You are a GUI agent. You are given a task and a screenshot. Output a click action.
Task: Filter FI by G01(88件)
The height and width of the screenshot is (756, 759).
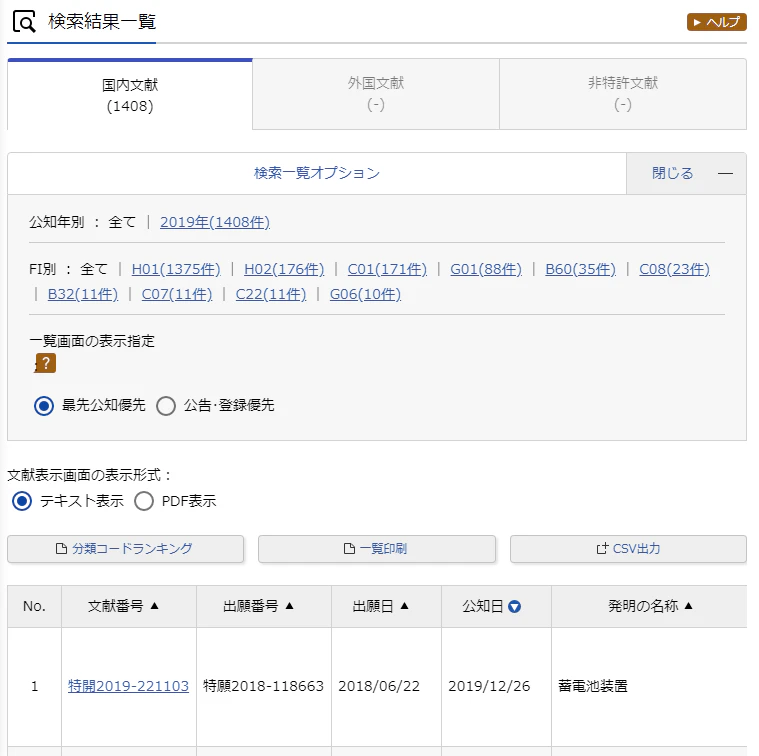click(486, 269)
